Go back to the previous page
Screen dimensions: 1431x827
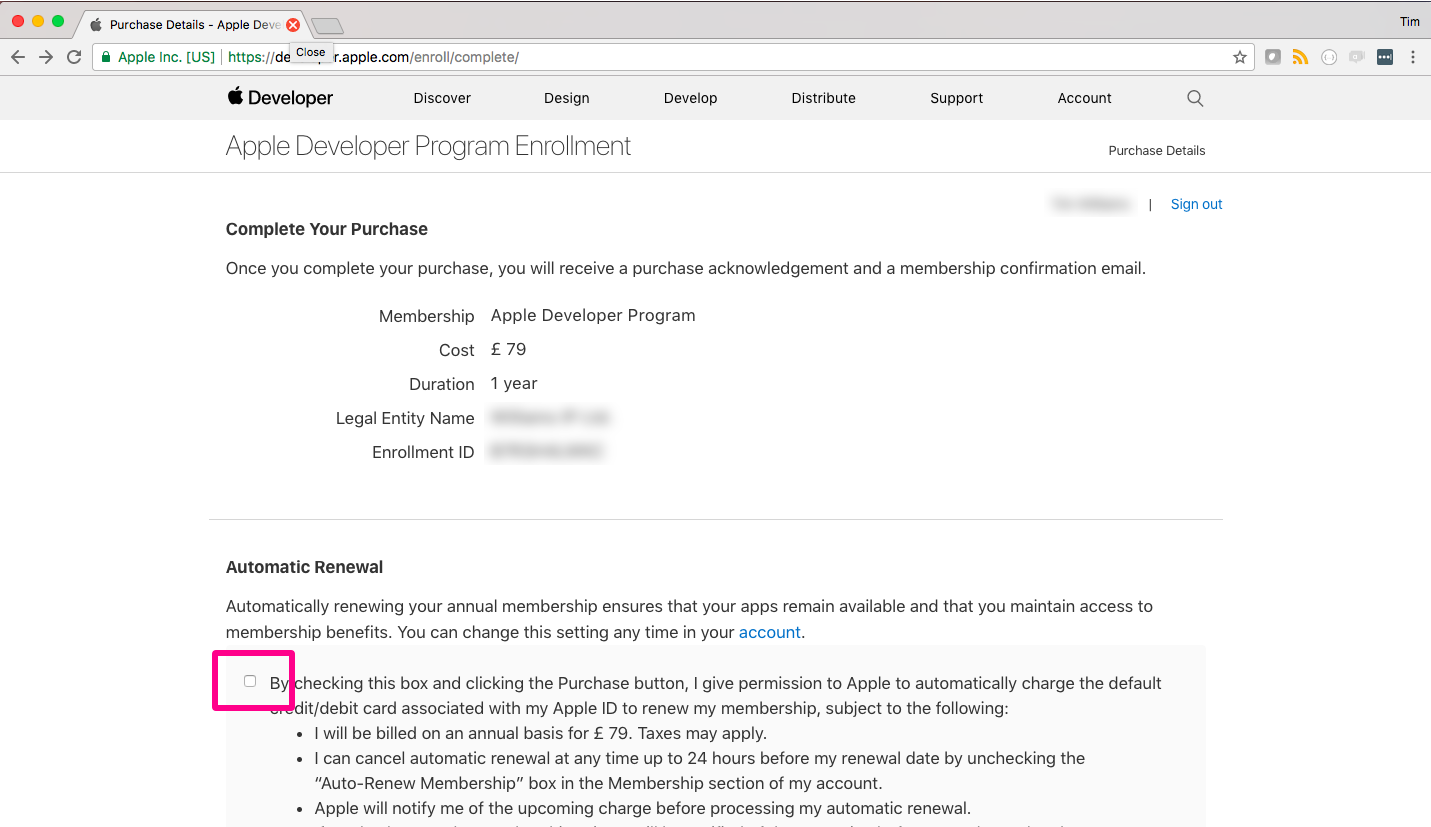pos(18,57)
